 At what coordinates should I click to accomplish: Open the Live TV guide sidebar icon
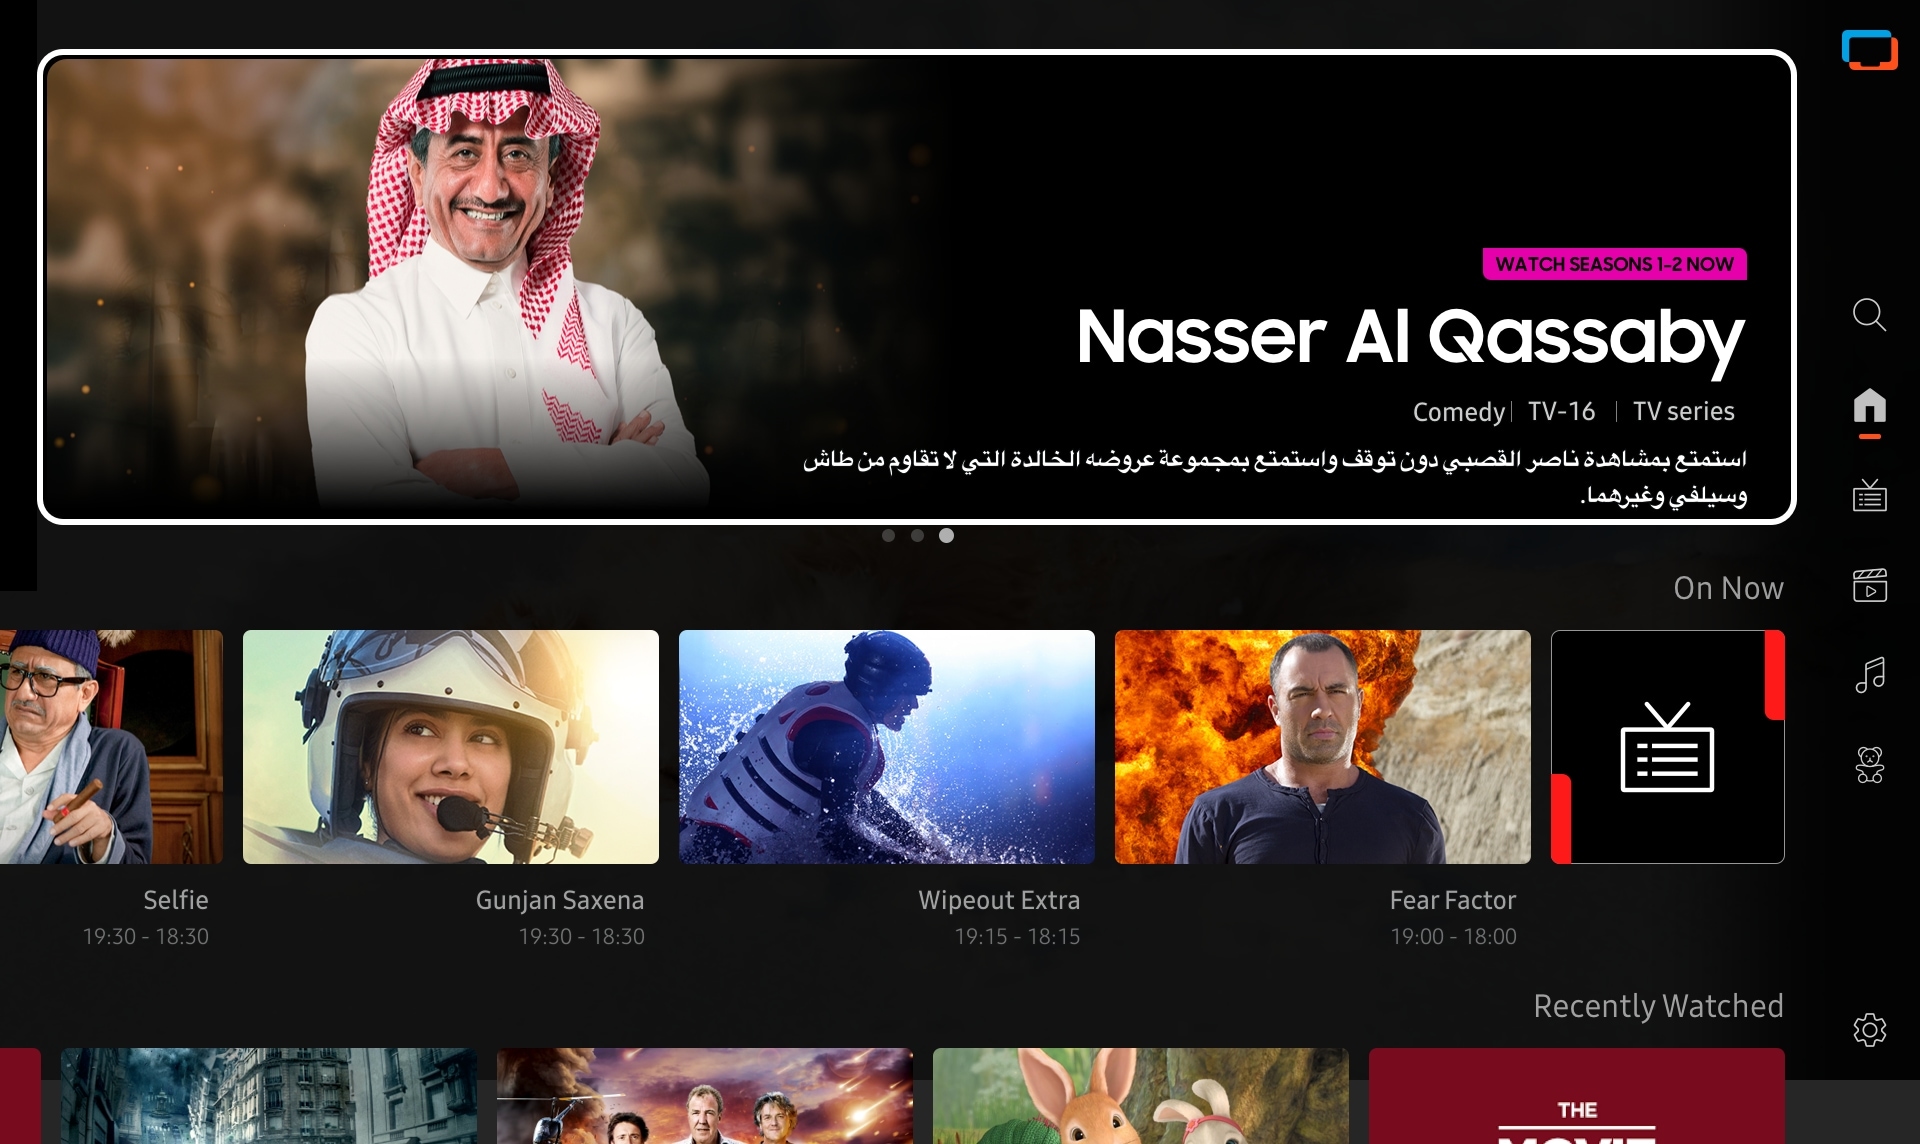pyautogui.click(x=1869, y=495)
